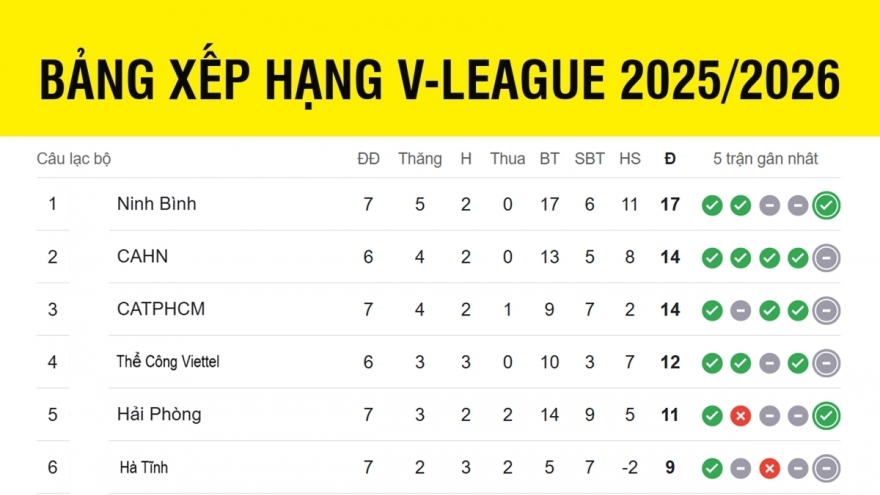This screenshot has width=880, height=495.
Task: Click Ninh Bình's first green win icon
Action: pyautogui.click(x=712, y=206)
